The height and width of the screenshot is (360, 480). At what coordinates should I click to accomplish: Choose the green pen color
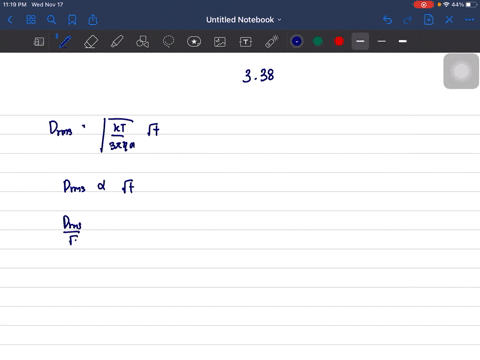318,41
